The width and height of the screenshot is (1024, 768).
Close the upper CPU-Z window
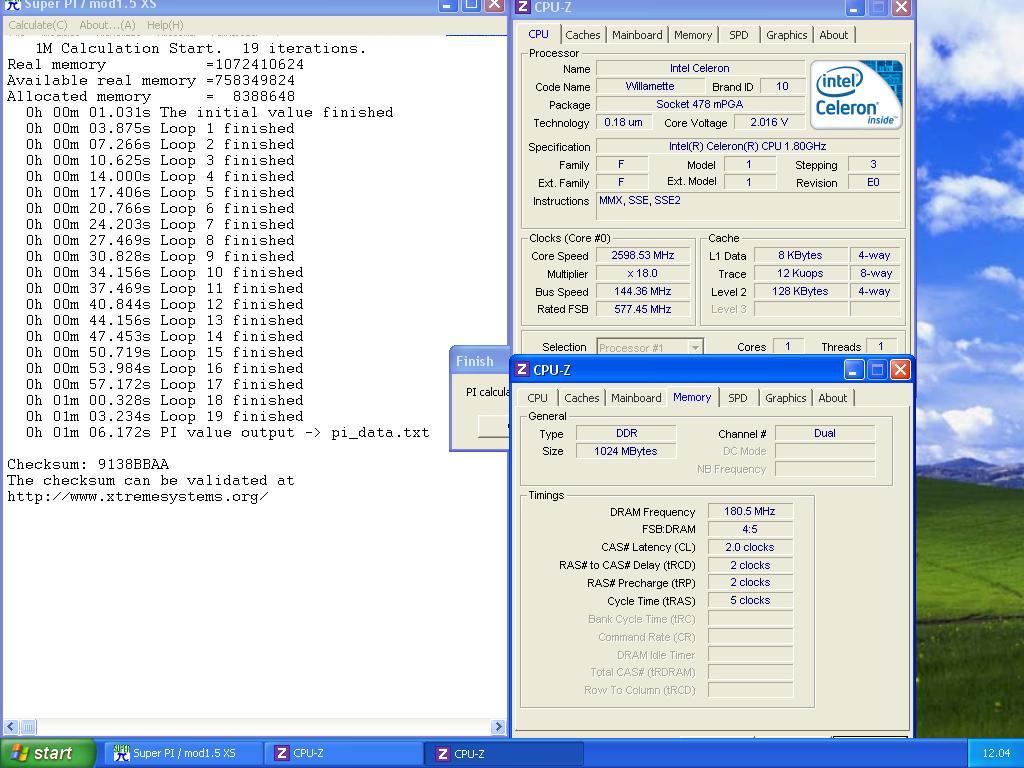(x=901, y=7)
